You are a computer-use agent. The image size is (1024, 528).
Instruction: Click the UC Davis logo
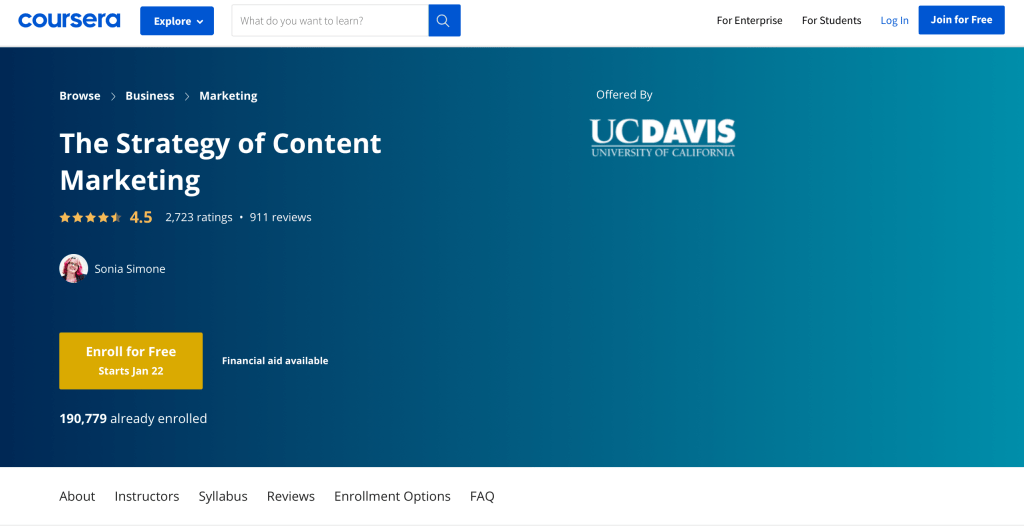click(x=662, y=137)
